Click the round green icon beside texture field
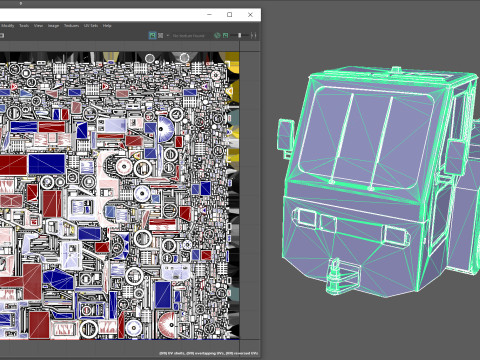This screenshot has width=480, height=360. 217,35
